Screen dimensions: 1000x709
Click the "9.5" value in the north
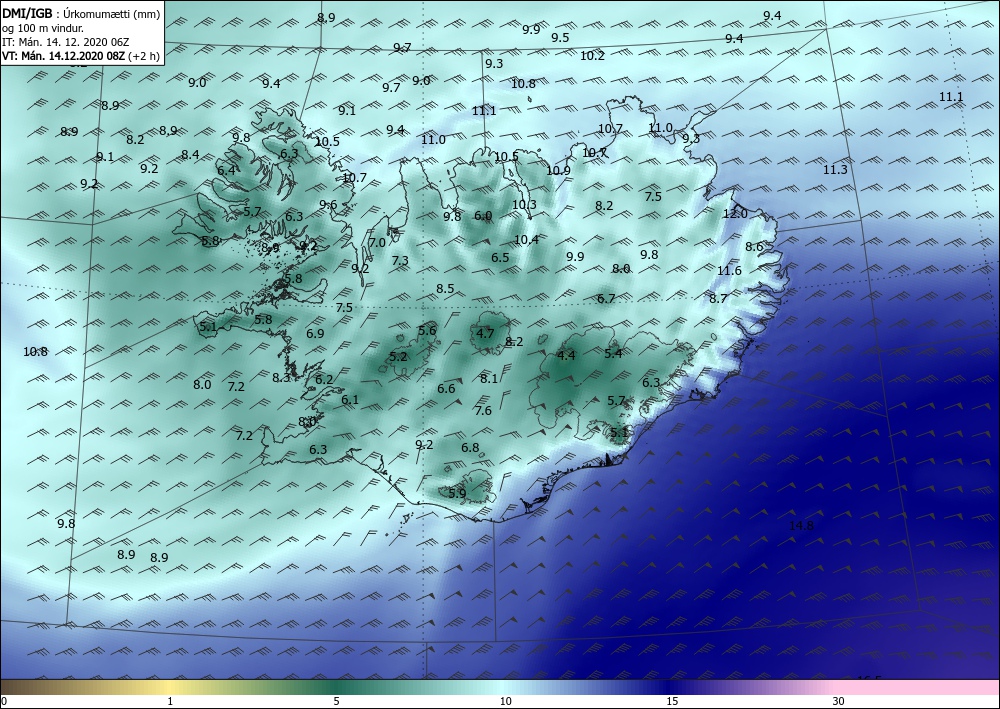point(560,38)
